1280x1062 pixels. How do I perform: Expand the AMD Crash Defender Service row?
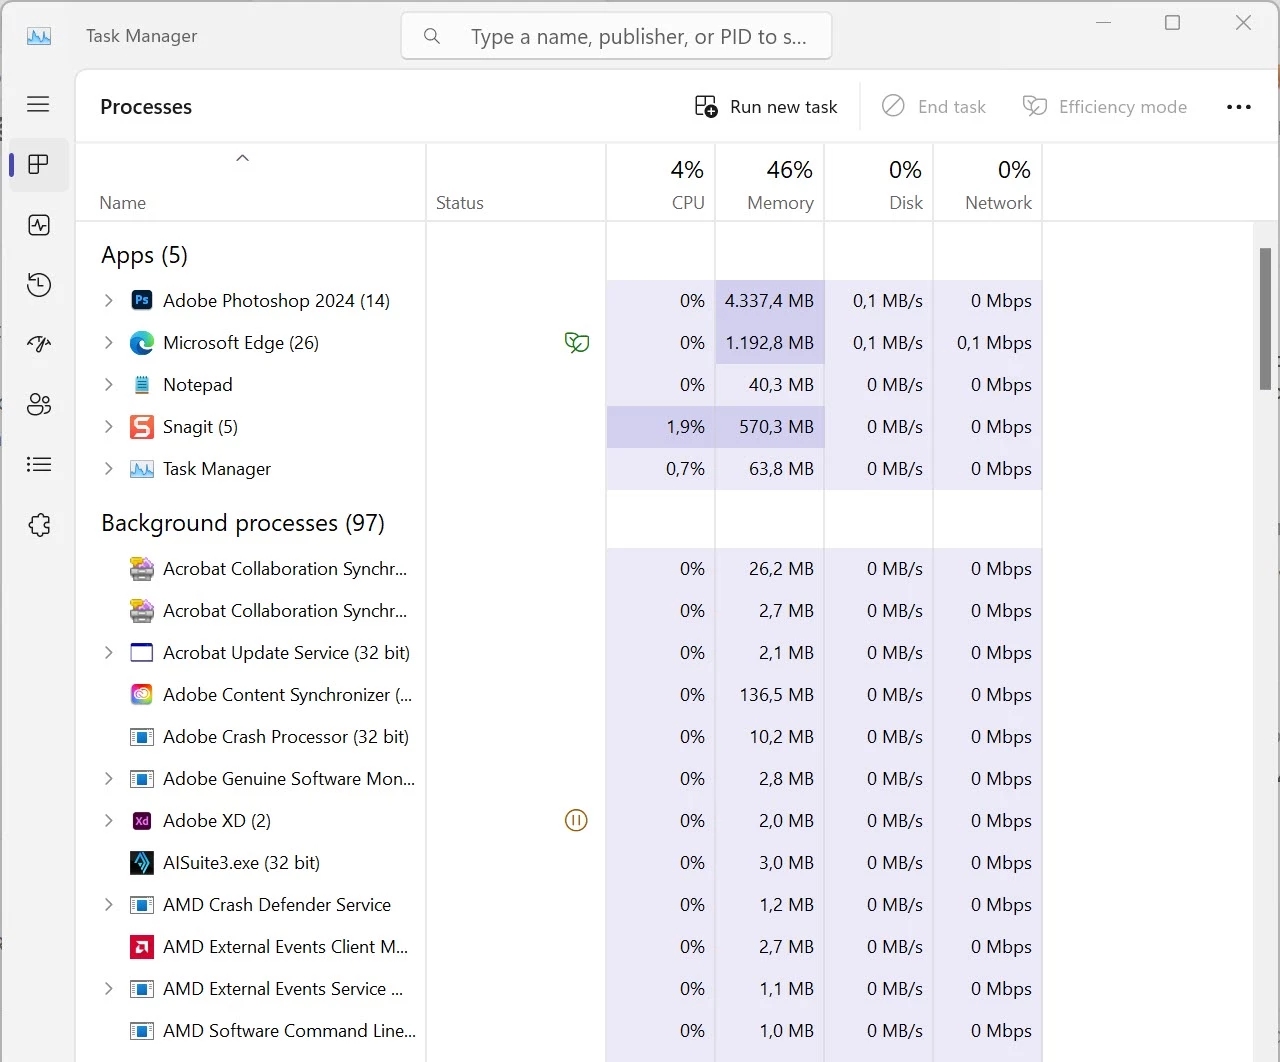coord(109,904)
